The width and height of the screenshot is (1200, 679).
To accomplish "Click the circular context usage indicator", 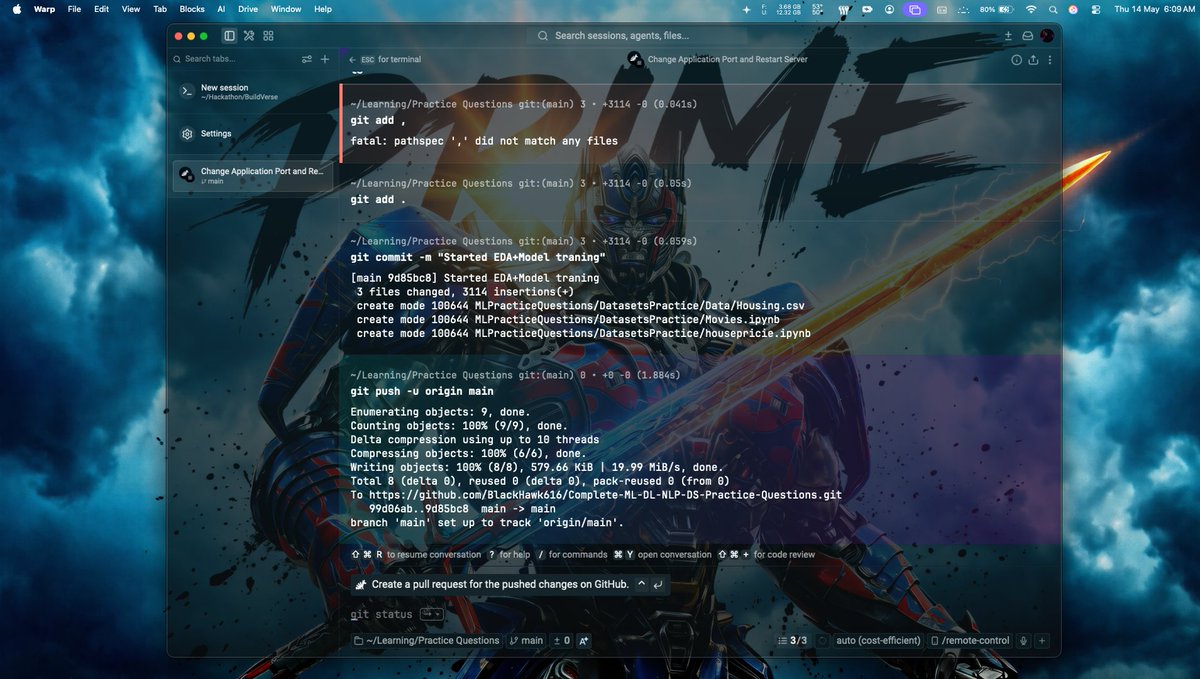I will (822, 640).
